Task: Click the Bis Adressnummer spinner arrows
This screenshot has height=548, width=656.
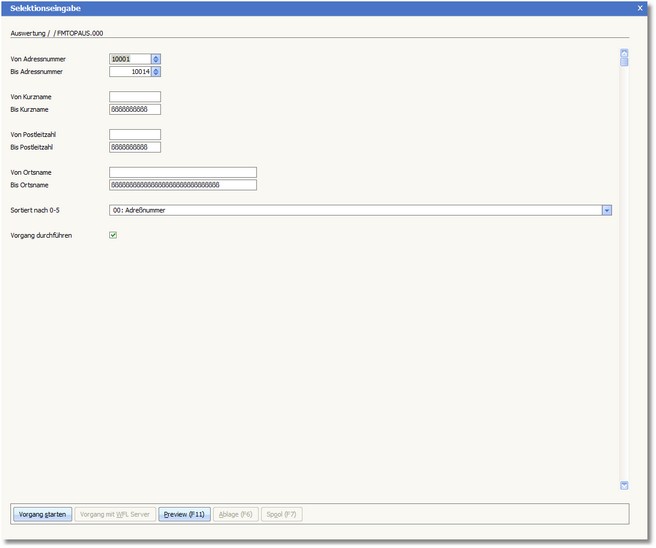Action: tap(156, 72)
